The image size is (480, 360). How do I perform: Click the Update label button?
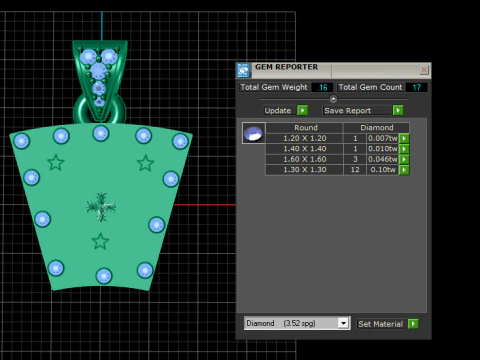(x=278, y=111)
